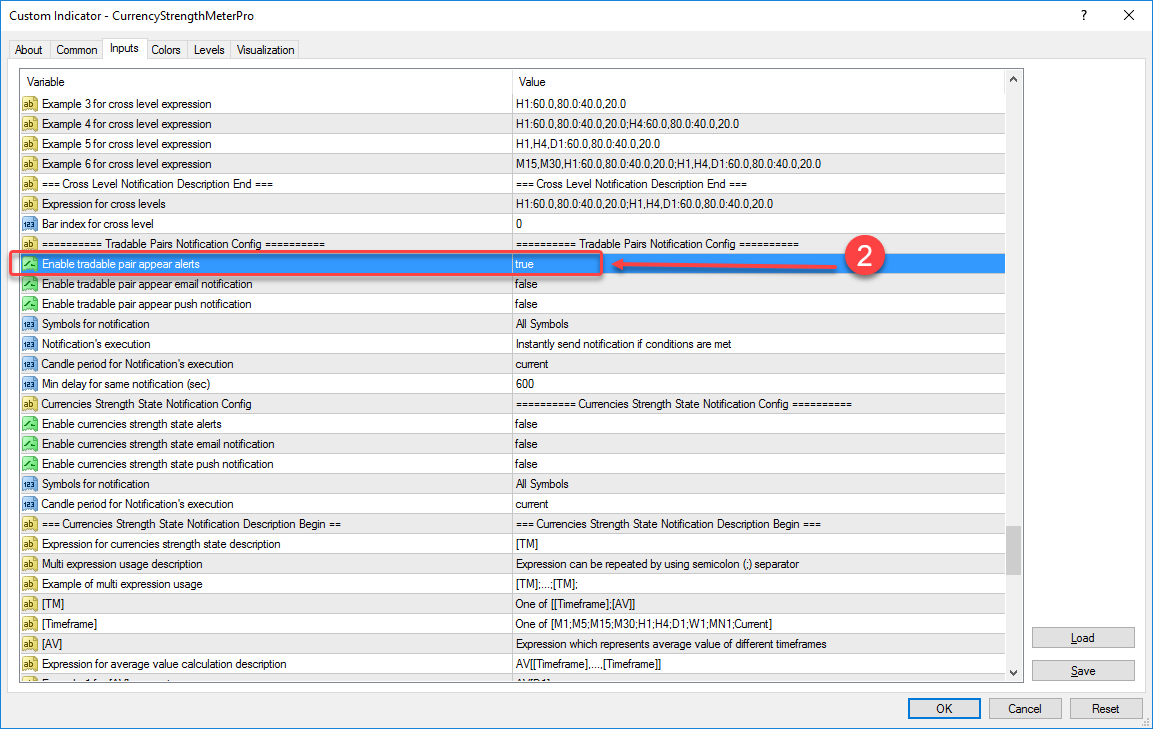Click string icon of Example 5 row

pos(29,143)
